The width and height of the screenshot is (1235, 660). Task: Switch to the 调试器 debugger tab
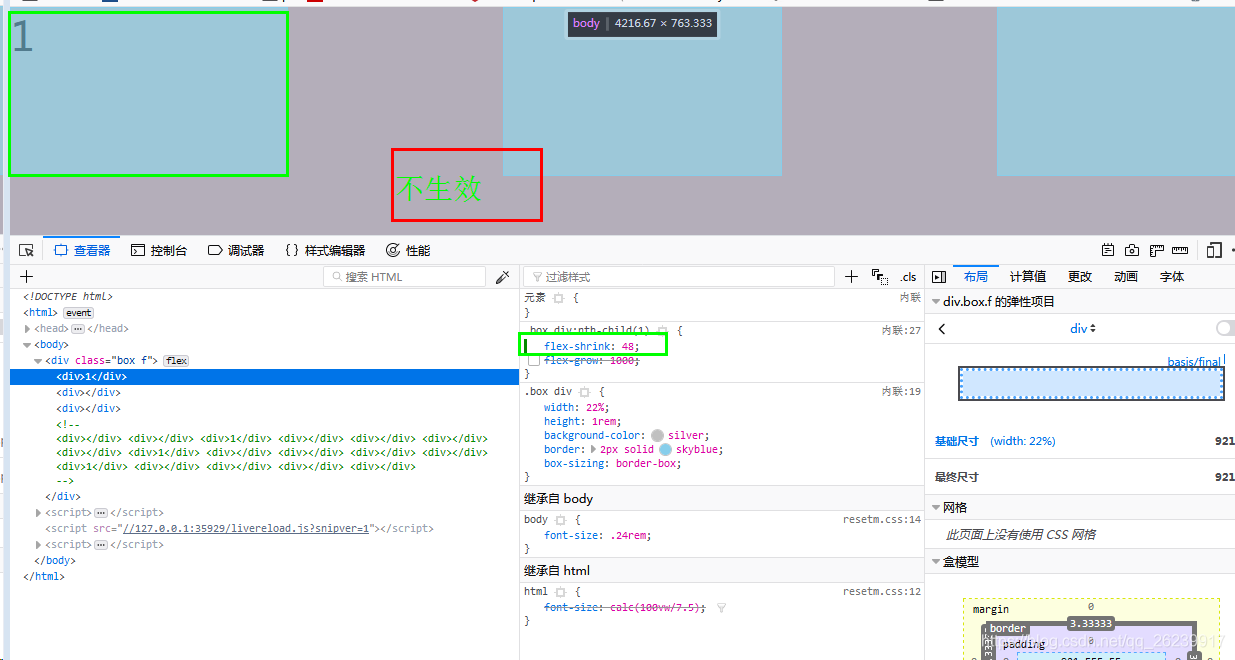[236, 251]
